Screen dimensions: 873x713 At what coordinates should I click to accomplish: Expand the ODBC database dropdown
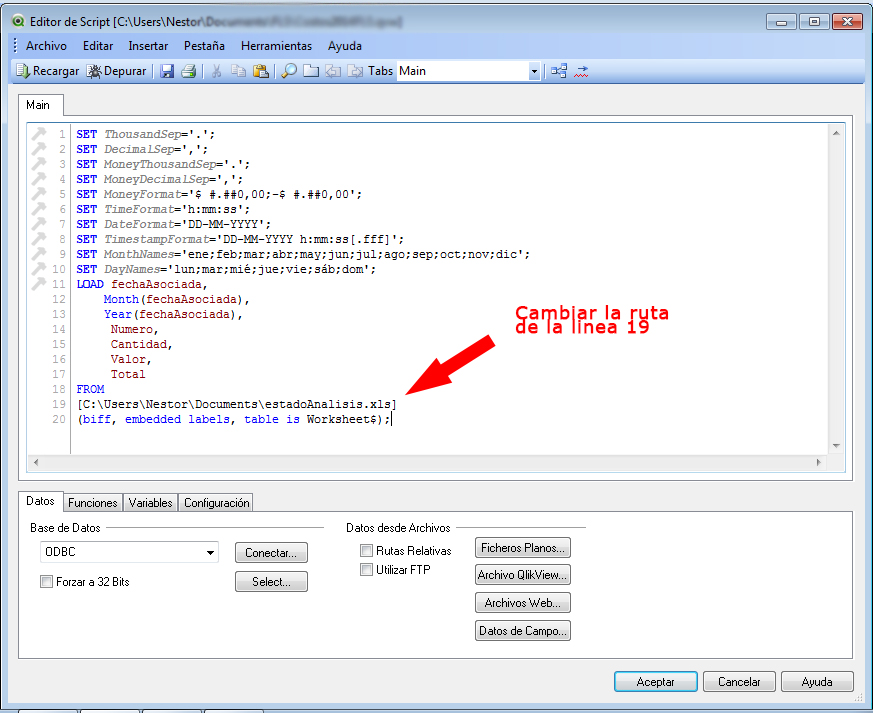(x=210, y=552)
